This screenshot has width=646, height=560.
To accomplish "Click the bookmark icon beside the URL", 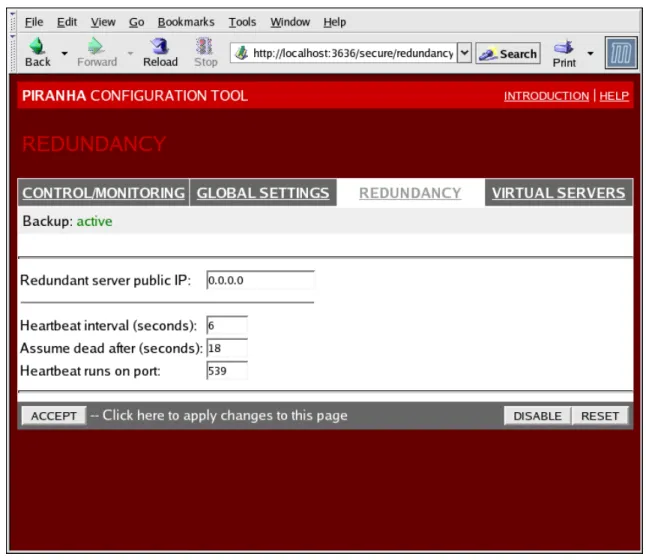I will pyautogui.click(x=241, y=53).
